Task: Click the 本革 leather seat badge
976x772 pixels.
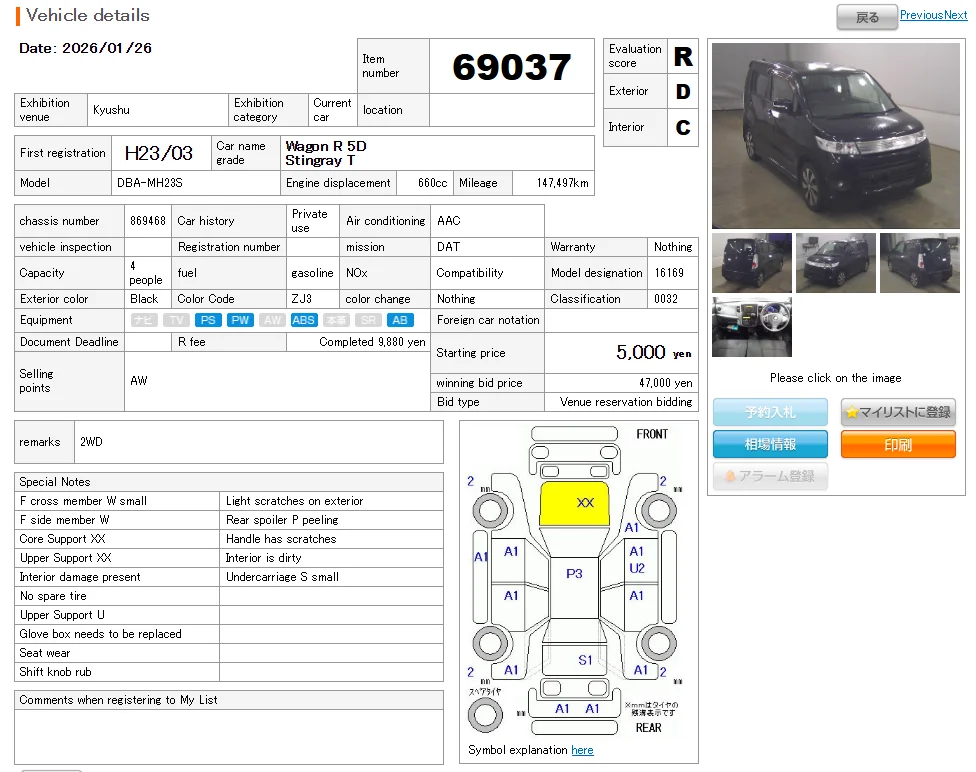Action: pos(336,320)
